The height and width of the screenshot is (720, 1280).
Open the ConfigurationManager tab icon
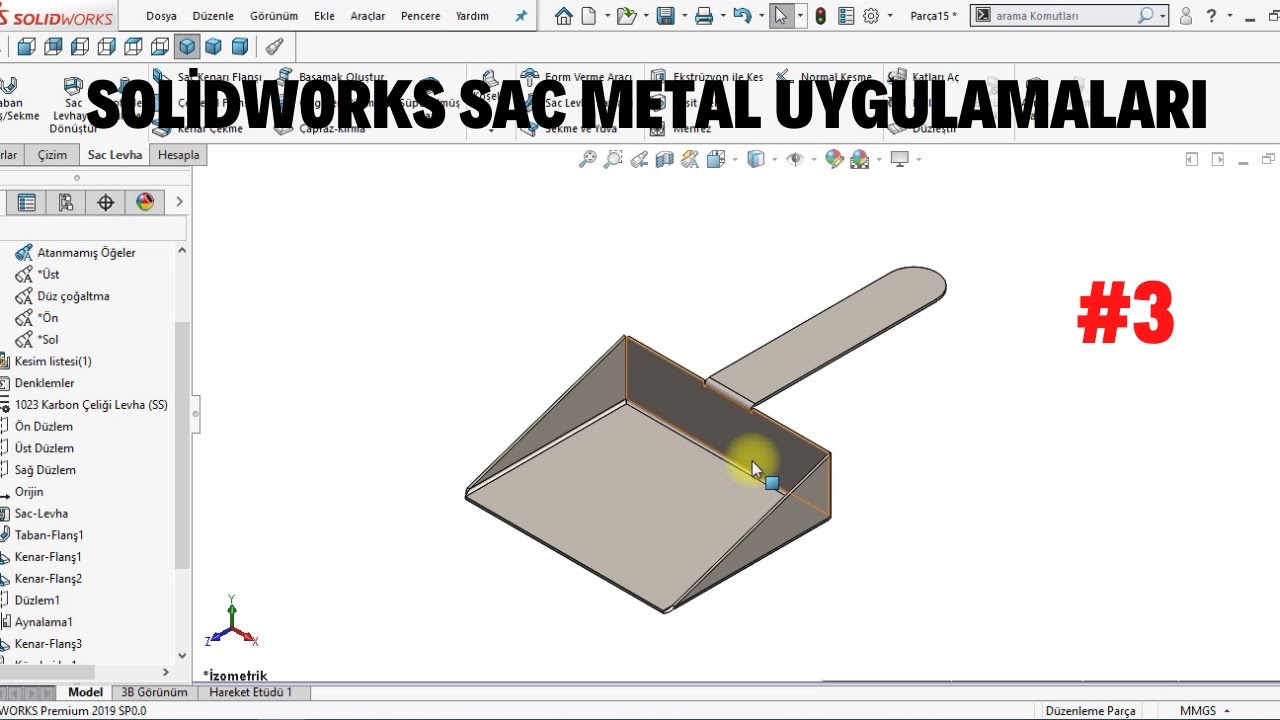click(x=66, y=202)
